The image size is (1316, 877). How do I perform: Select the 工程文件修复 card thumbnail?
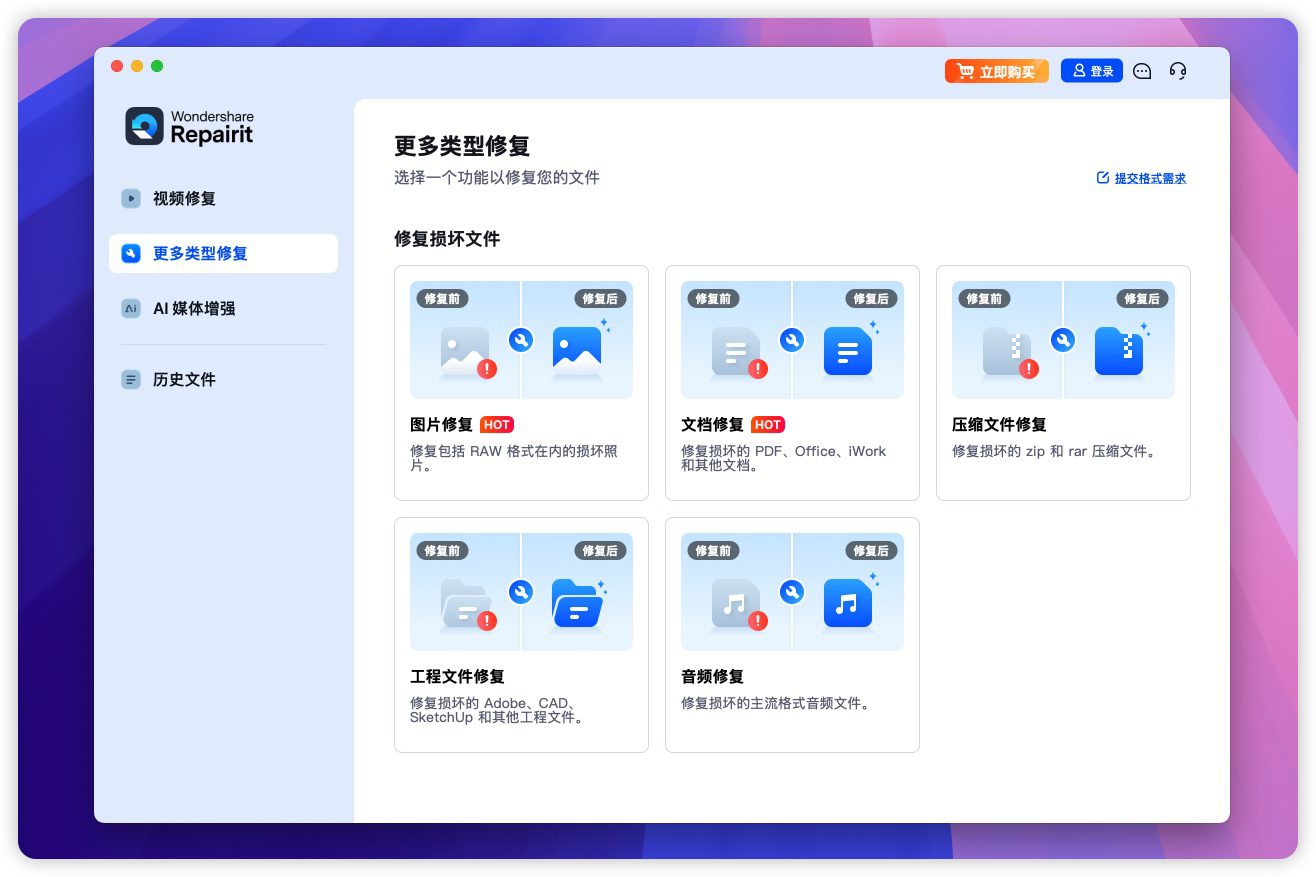click(x=521, y=592)
